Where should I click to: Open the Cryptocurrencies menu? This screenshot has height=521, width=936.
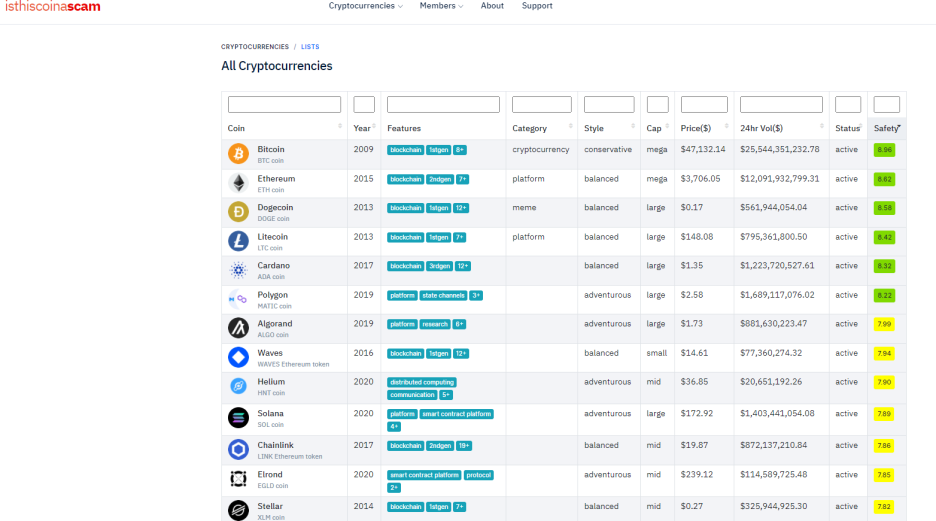tap(365, 6)
